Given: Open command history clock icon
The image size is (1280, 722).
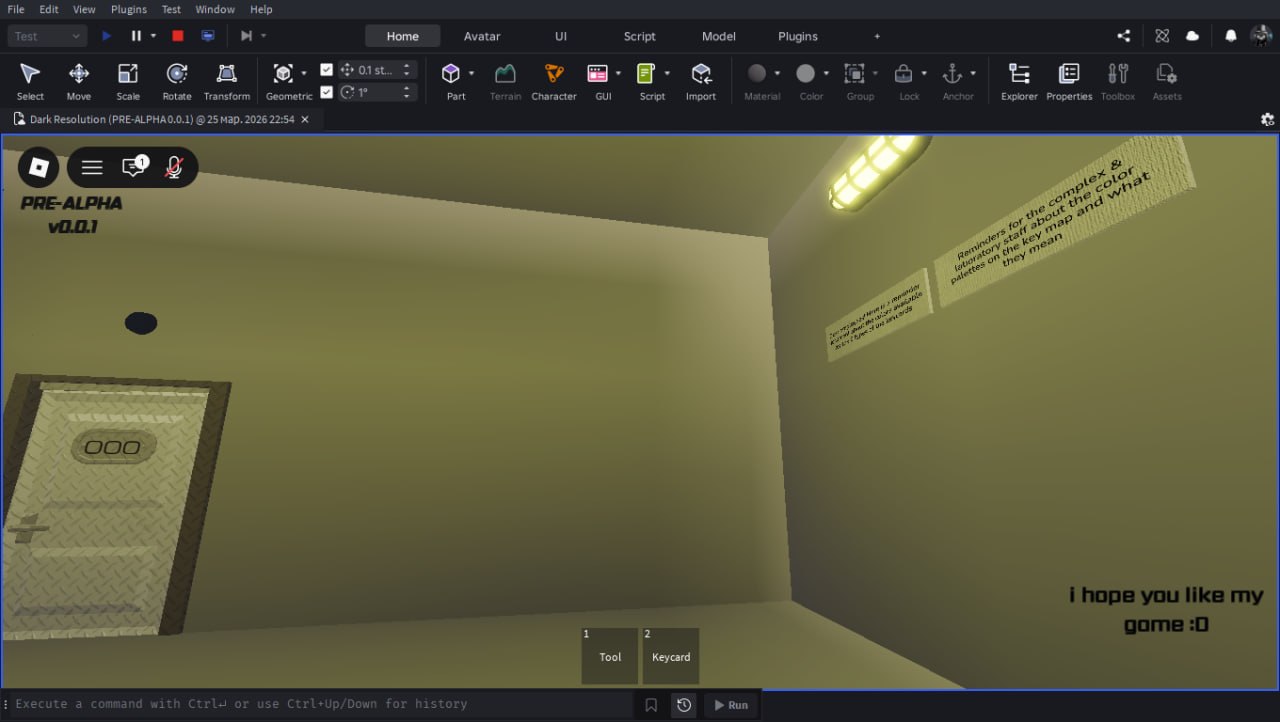Looking at the screenshot, I should (684, 705).
